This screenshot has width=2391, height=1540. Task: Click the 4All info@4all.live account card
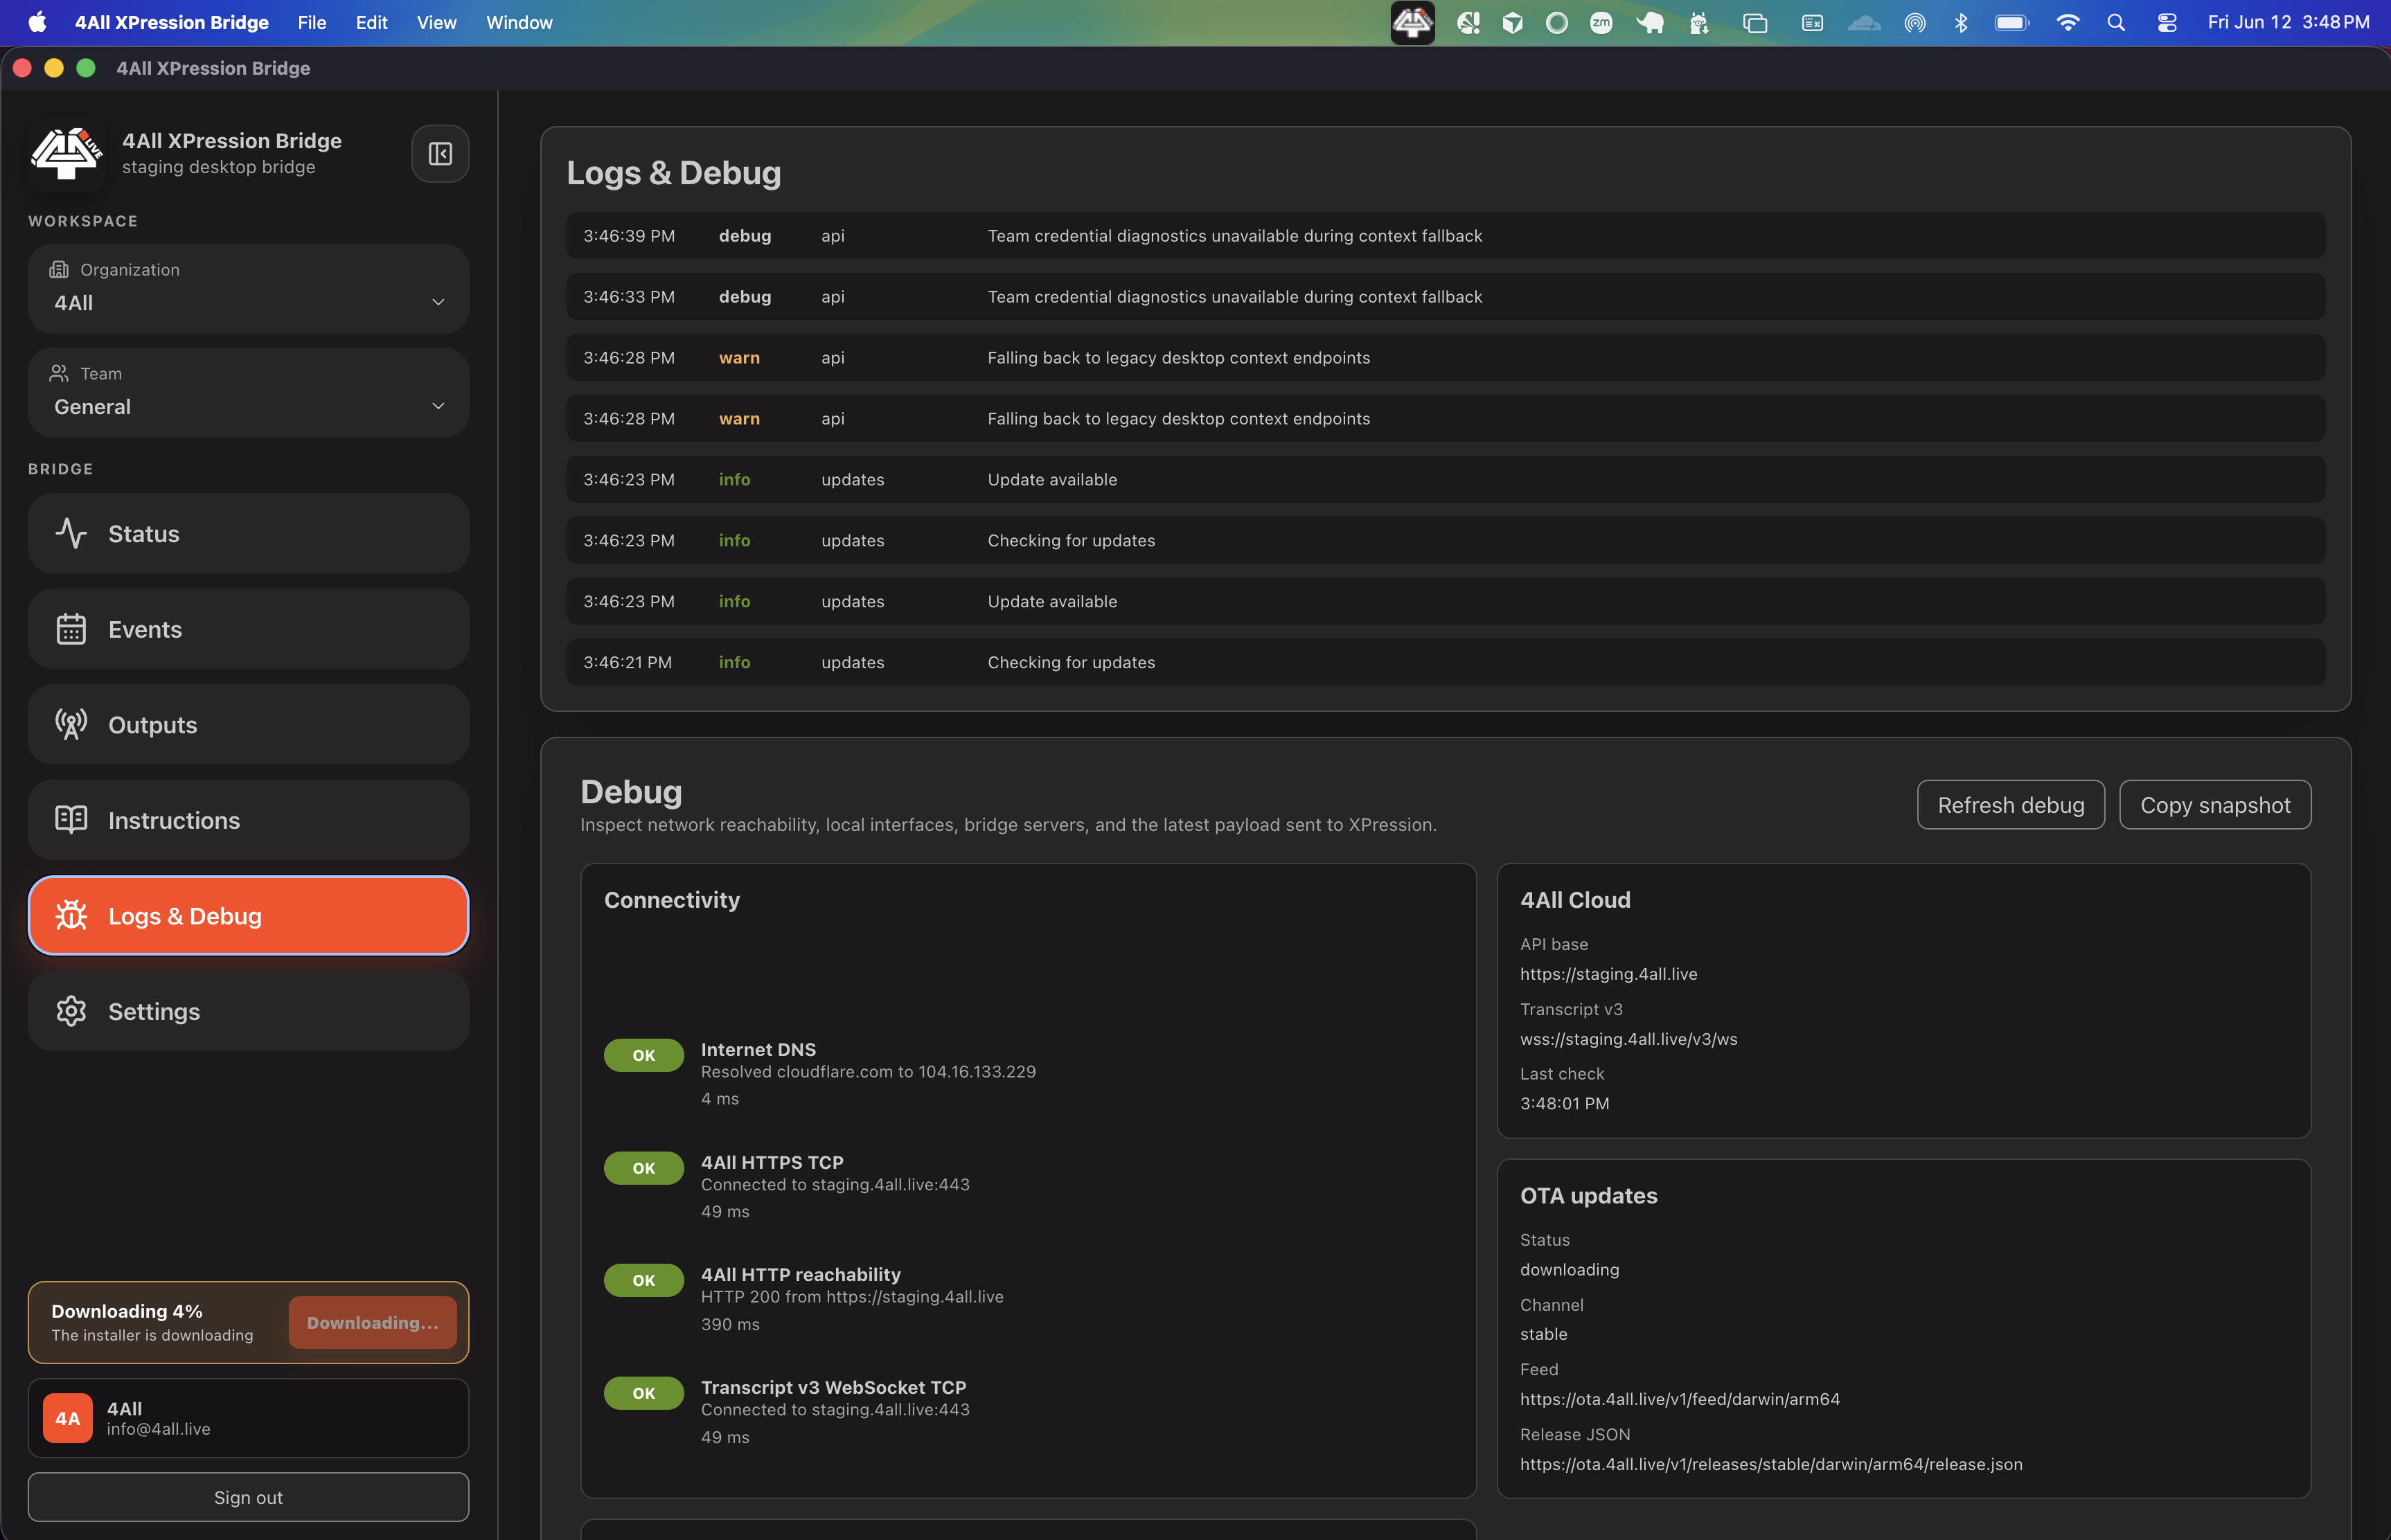pyautogui.click(x=248, y=1418)
